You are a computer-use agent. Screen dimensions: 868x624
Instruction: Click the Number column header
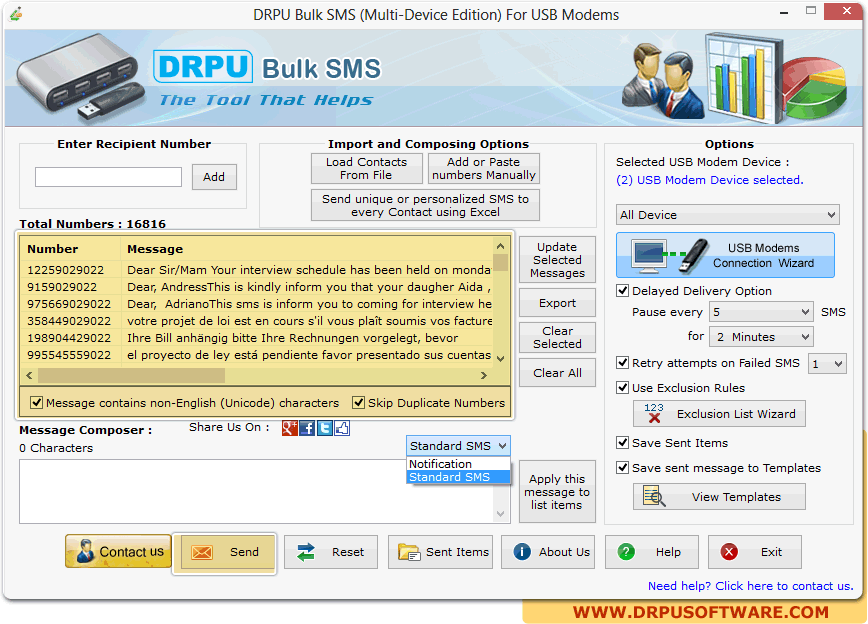70,249
